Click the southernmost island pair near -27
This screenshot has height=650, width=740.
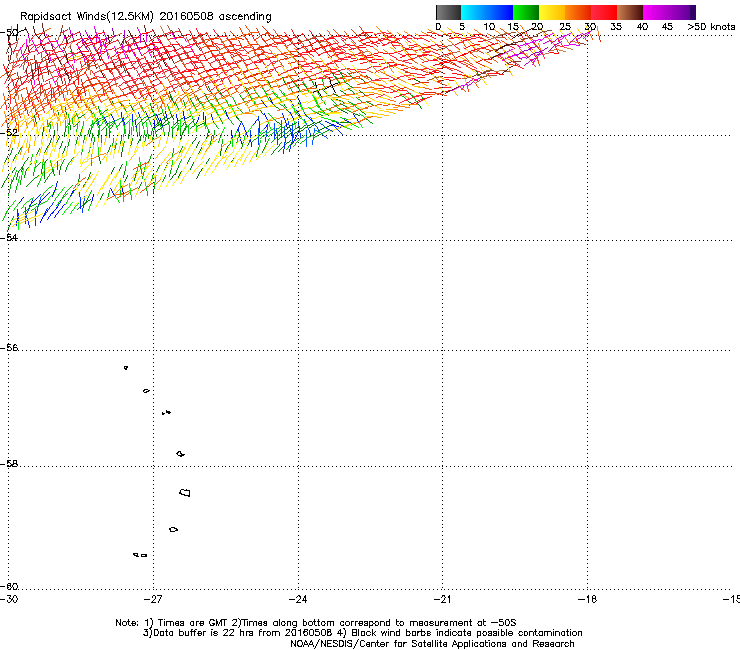(x=140, y=555)
